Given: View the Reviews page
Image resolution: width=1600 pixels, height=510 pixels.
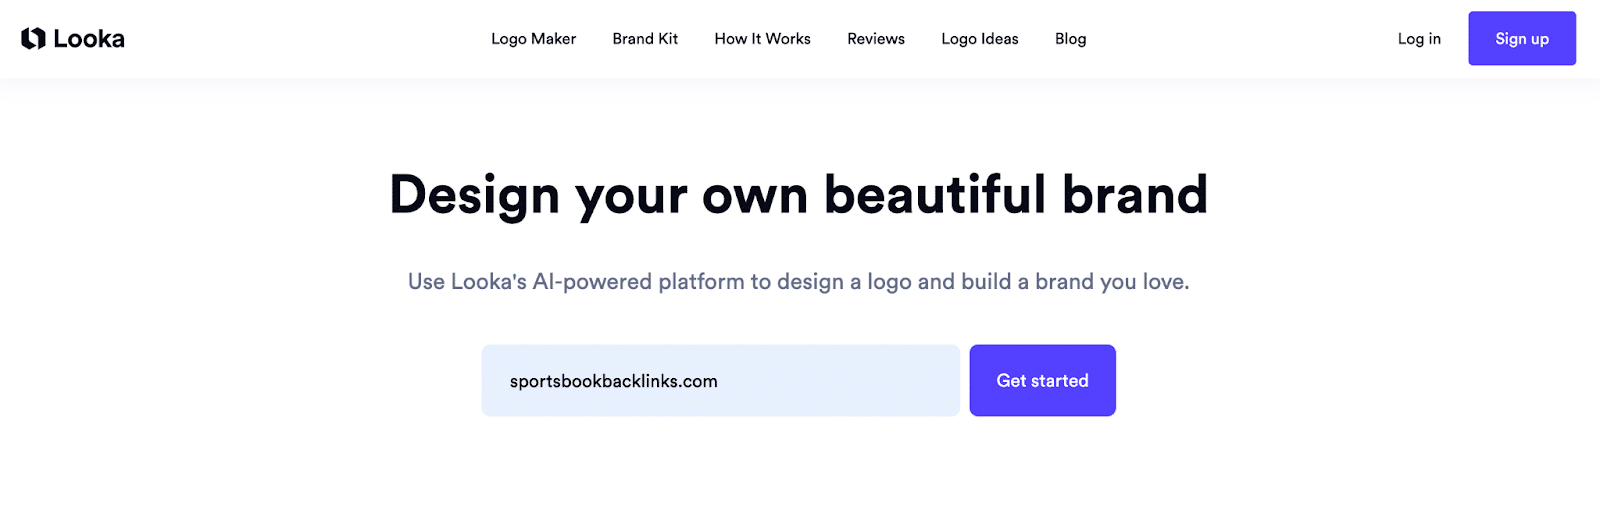Looking at the screenshot, I should 876,39.
